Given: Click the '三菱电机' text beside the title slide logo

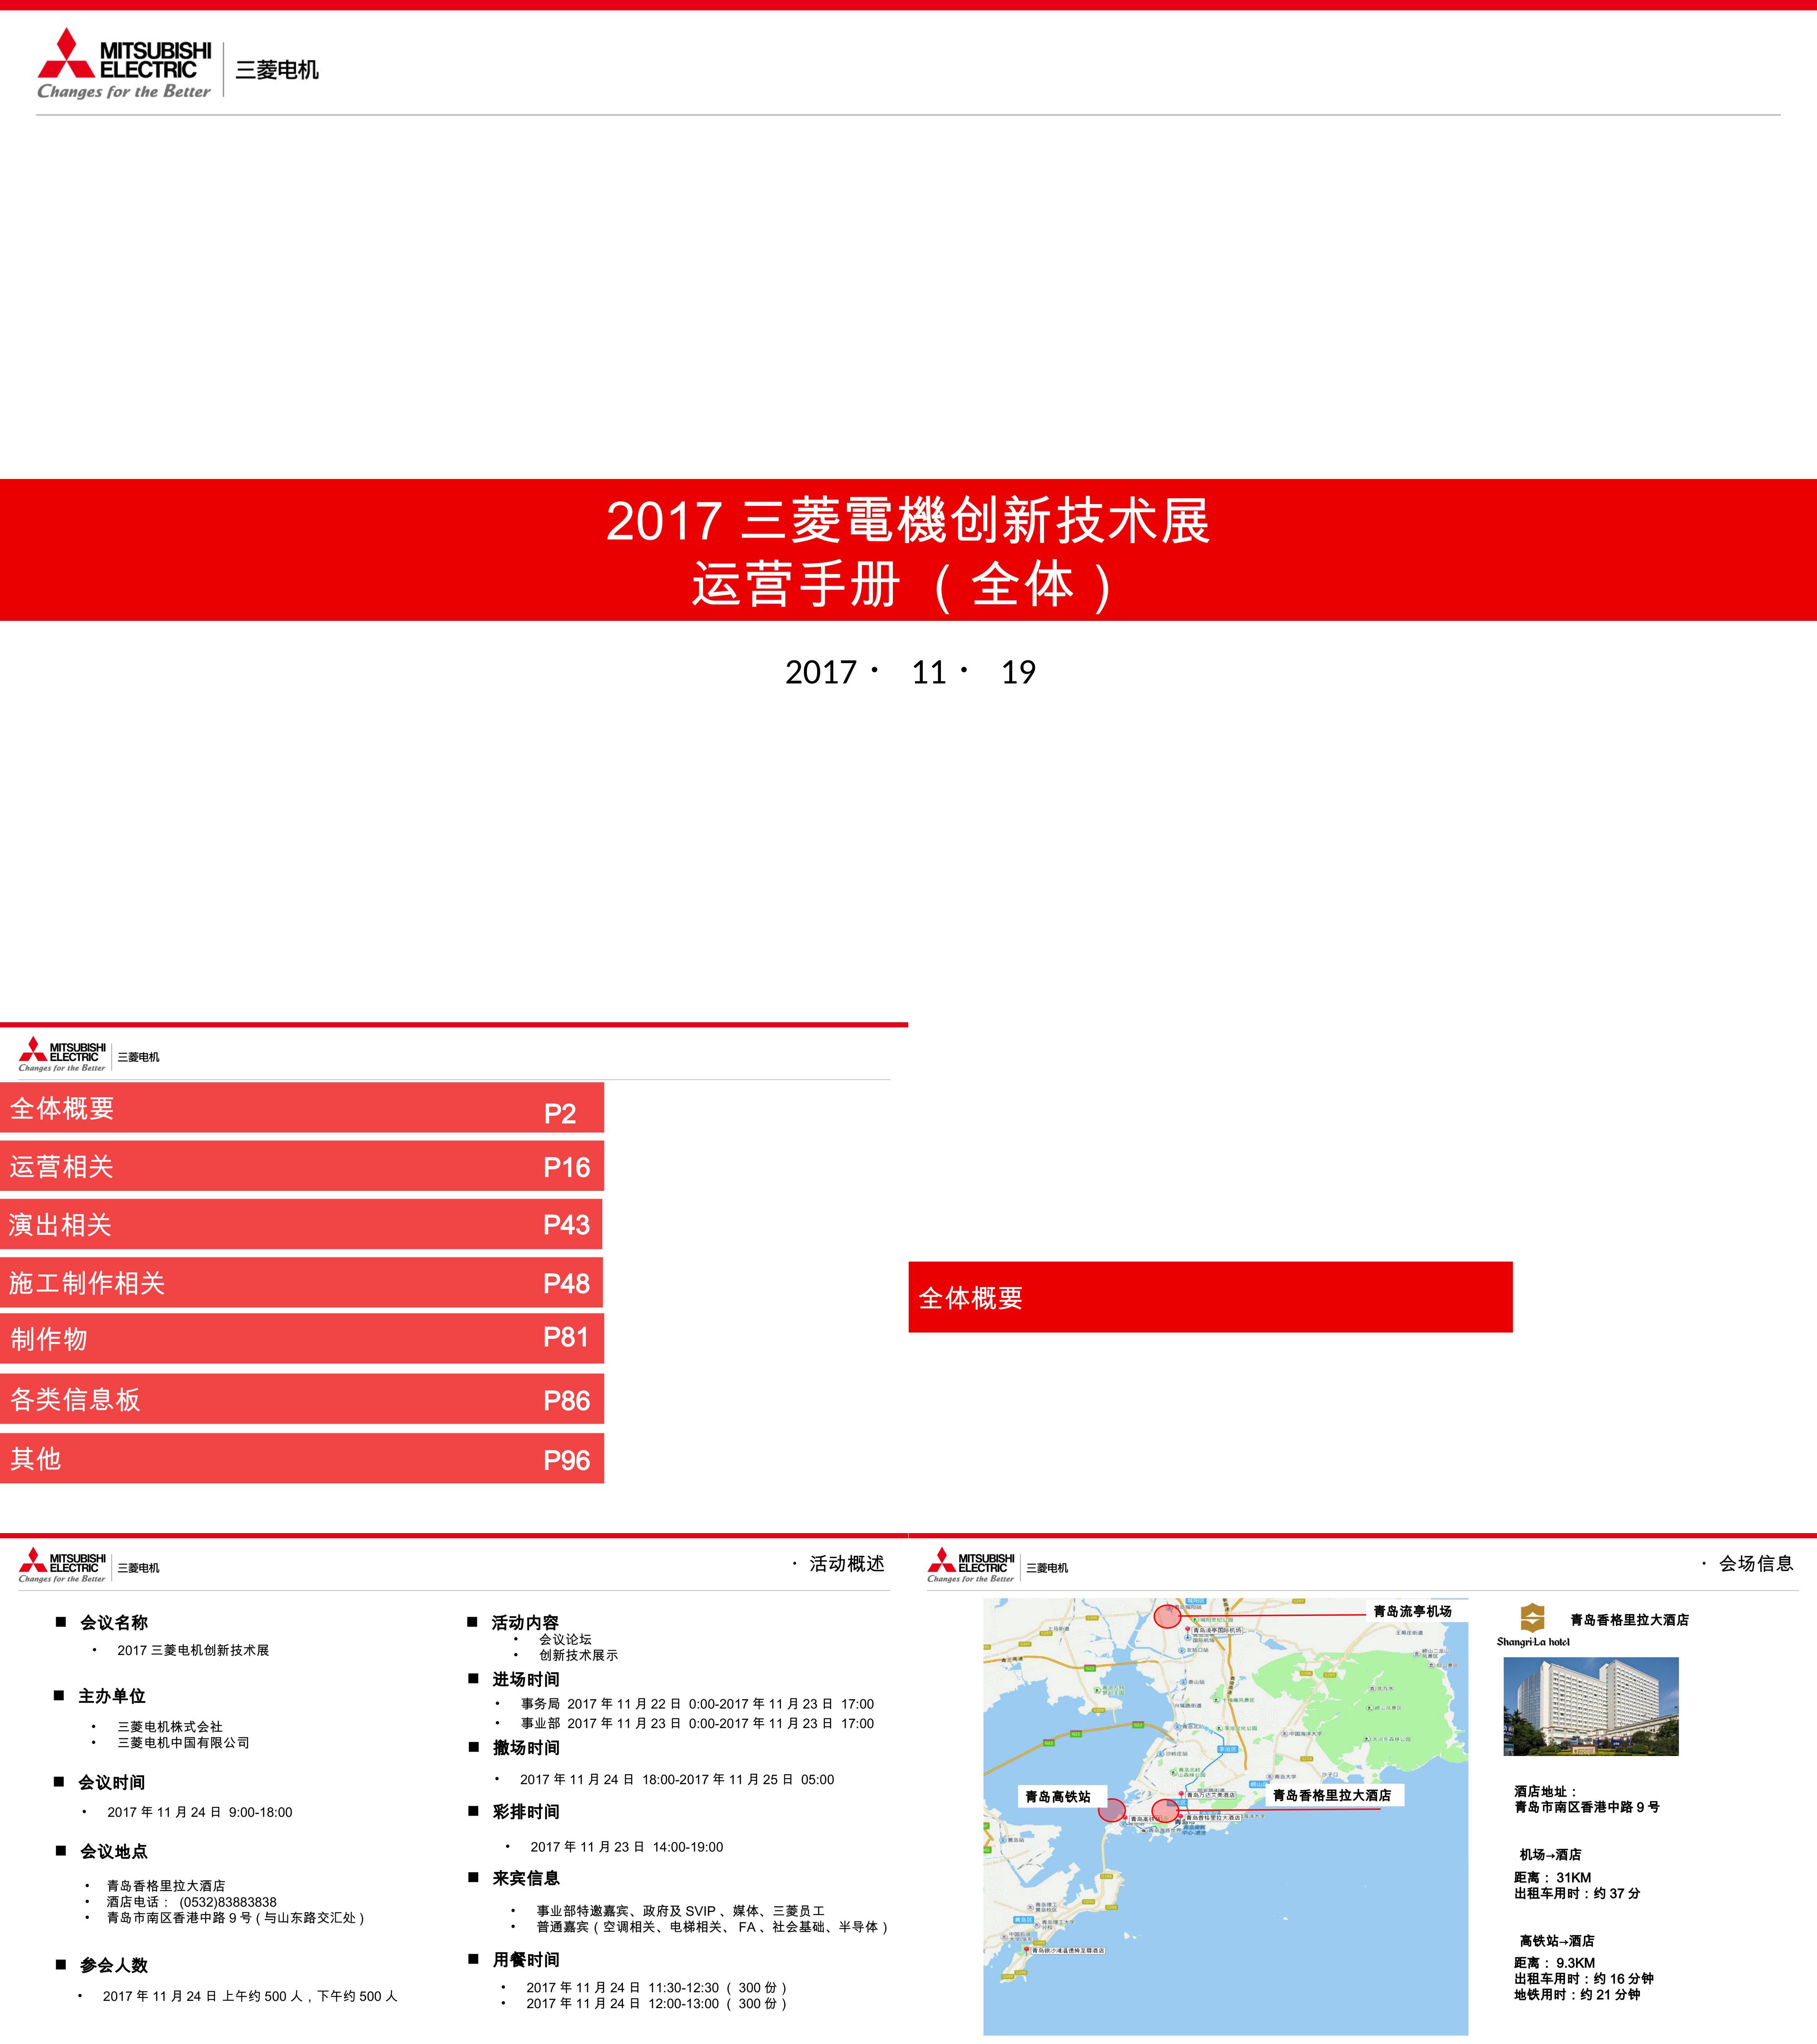Looking at the screenshot, I should pos(277,70).
